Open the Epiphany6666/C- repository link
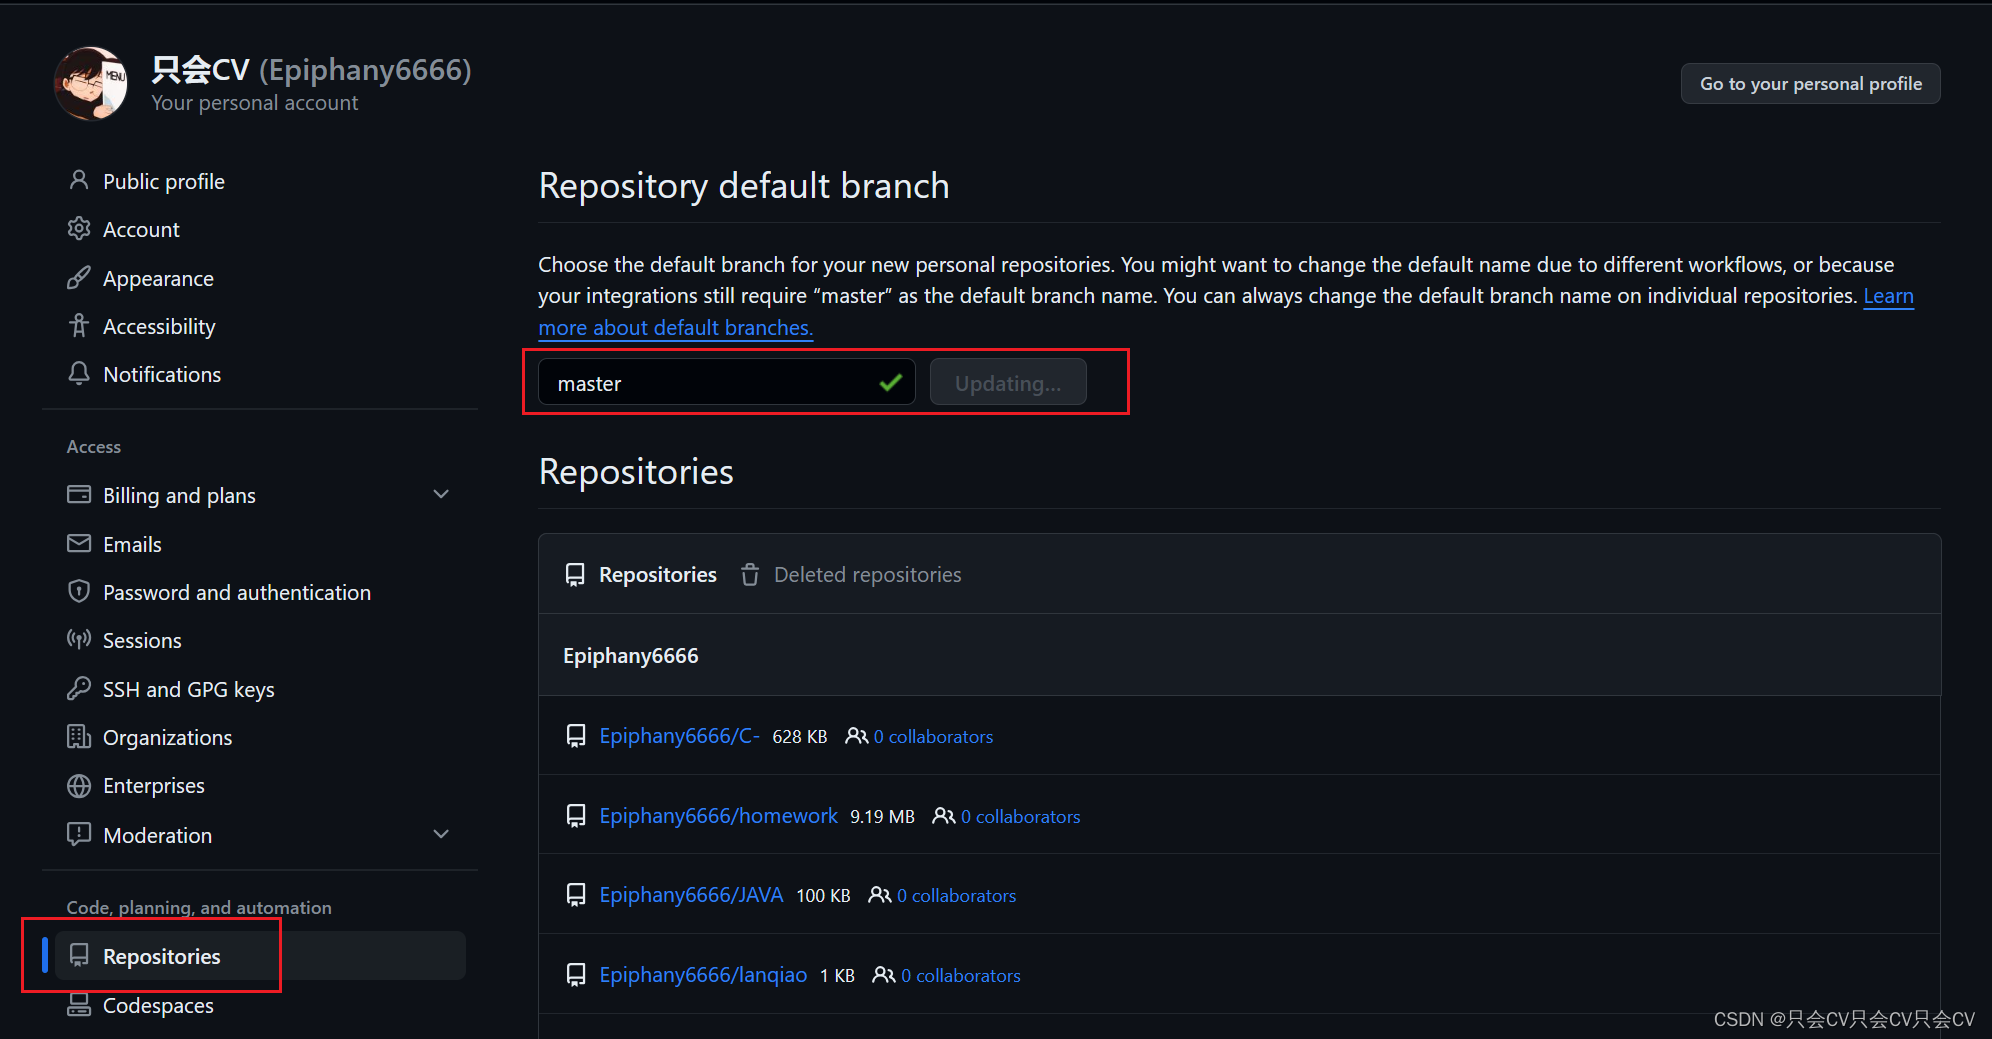The height and width of the screenshot is (1039, 1992). coord(679,736)
